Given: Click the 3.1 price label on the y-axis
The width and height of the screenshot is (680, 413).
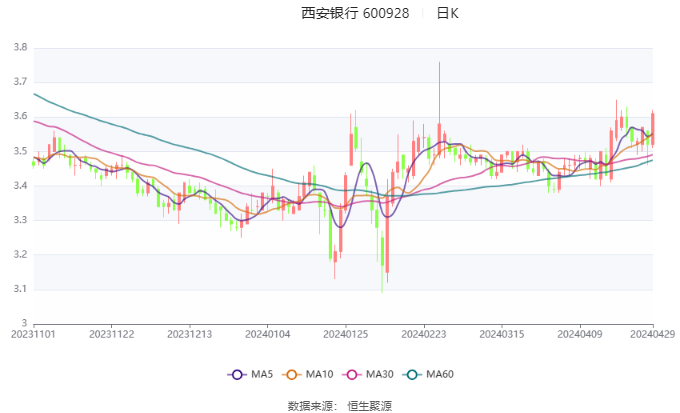Looking at the screenshot, I should (x=19, y=289).
